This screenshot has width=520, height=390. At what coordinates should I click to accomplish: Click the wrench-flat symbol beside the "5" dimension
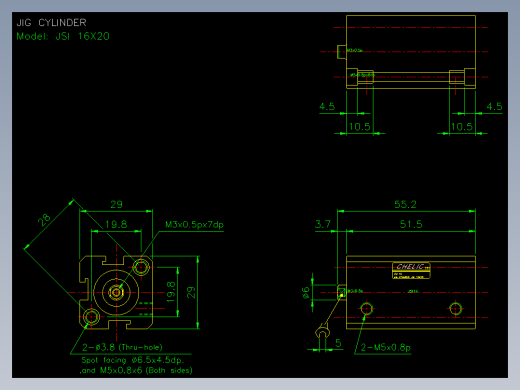click(322, 332)
